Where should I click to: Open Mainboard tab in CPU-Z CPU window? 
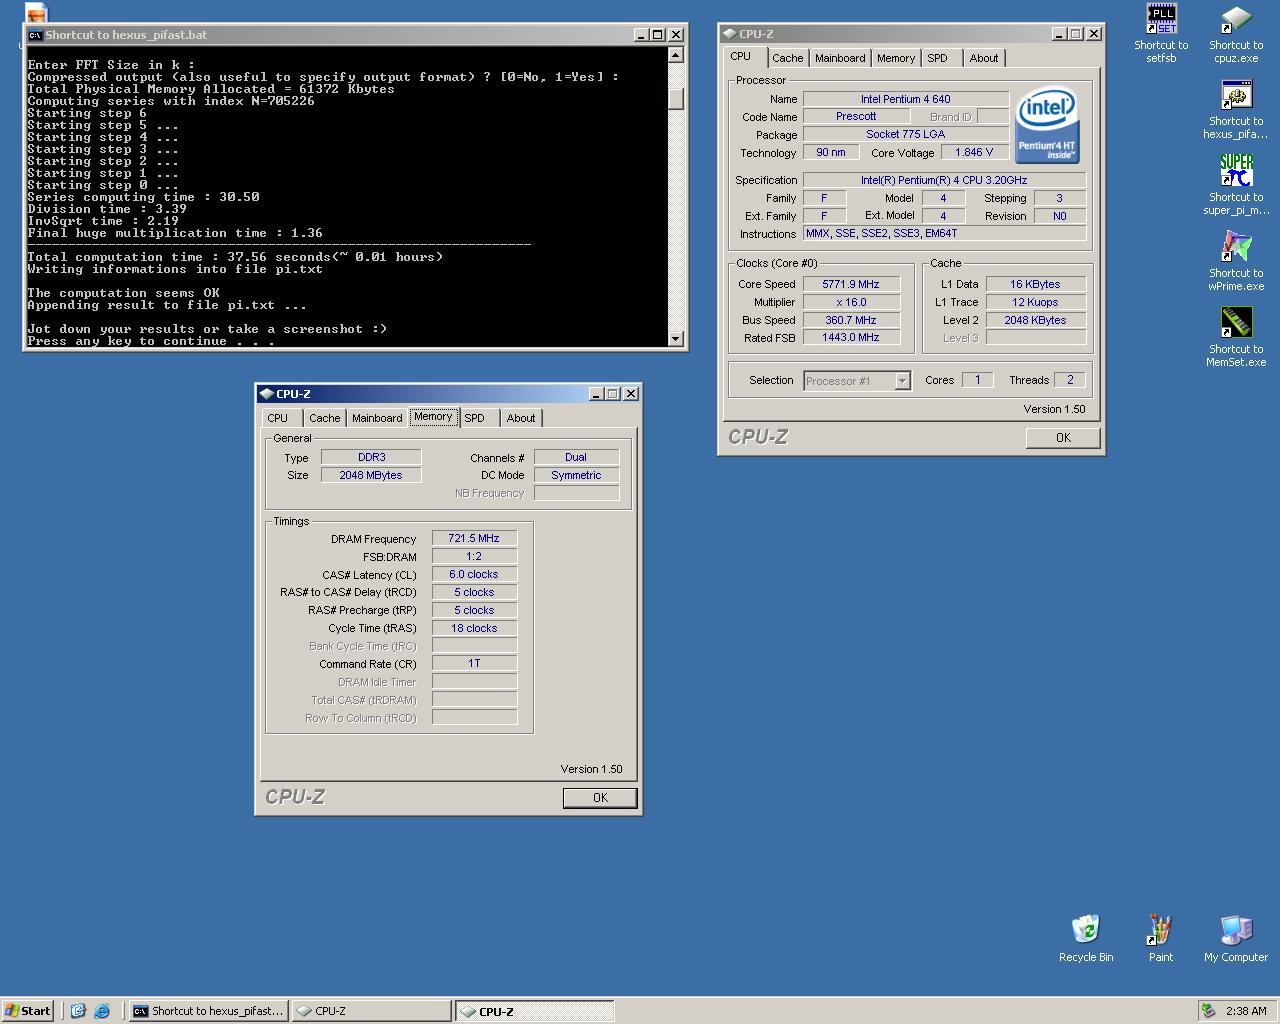point(840,58)
